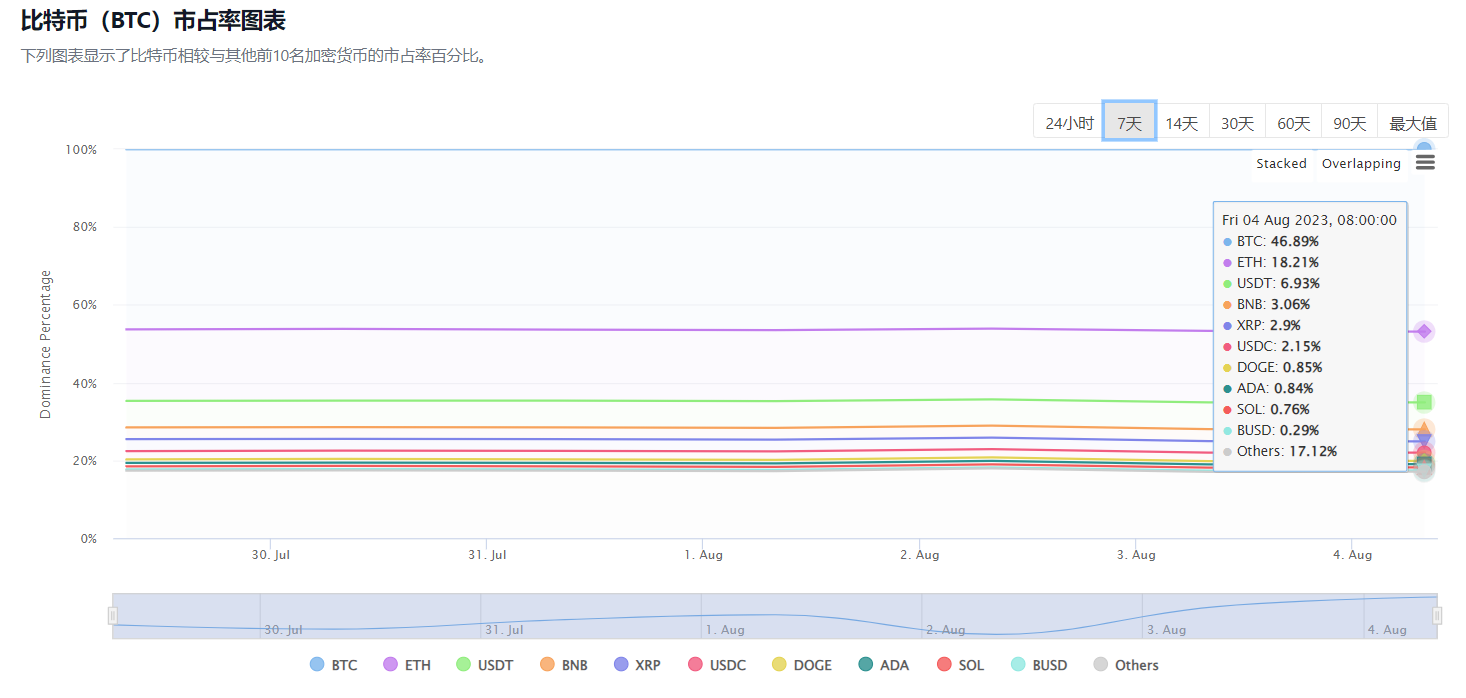This screenshot has height=698, width=1466.
Task: Select the 24小时 time range tab
Action: click(1069, 123)
